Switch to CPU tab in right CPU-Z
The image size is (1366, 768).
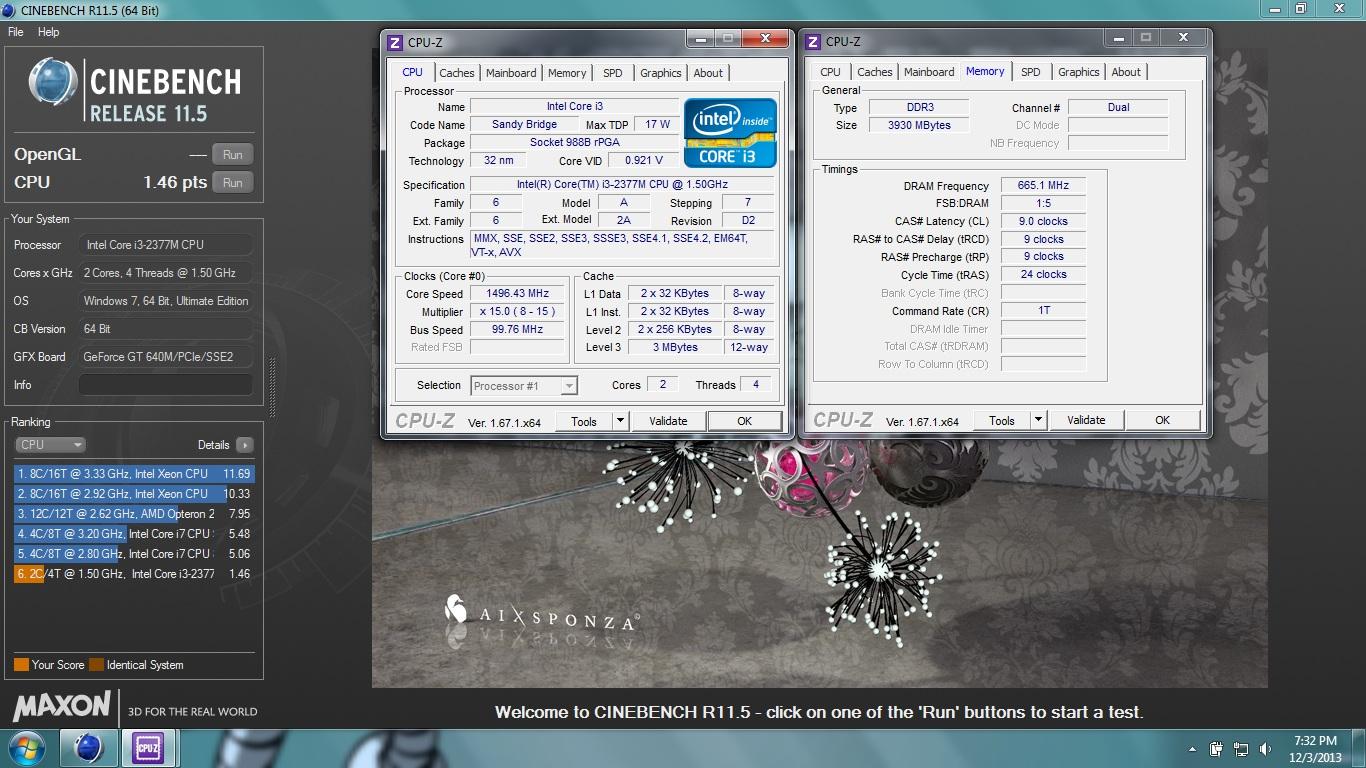pyautogui.click(x=830, y=72)
